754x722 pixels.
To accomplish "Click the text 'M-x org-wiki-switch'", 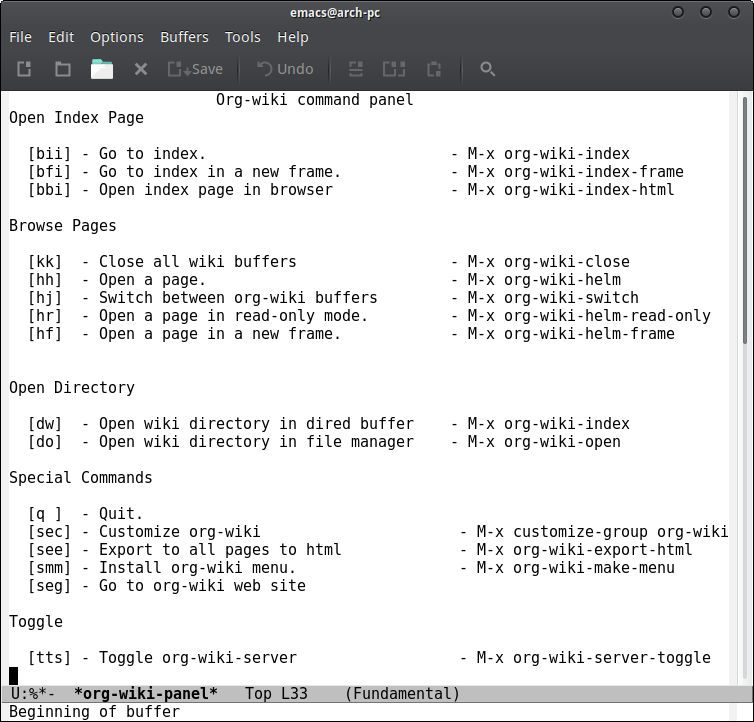I will click(x=553, y=298).
